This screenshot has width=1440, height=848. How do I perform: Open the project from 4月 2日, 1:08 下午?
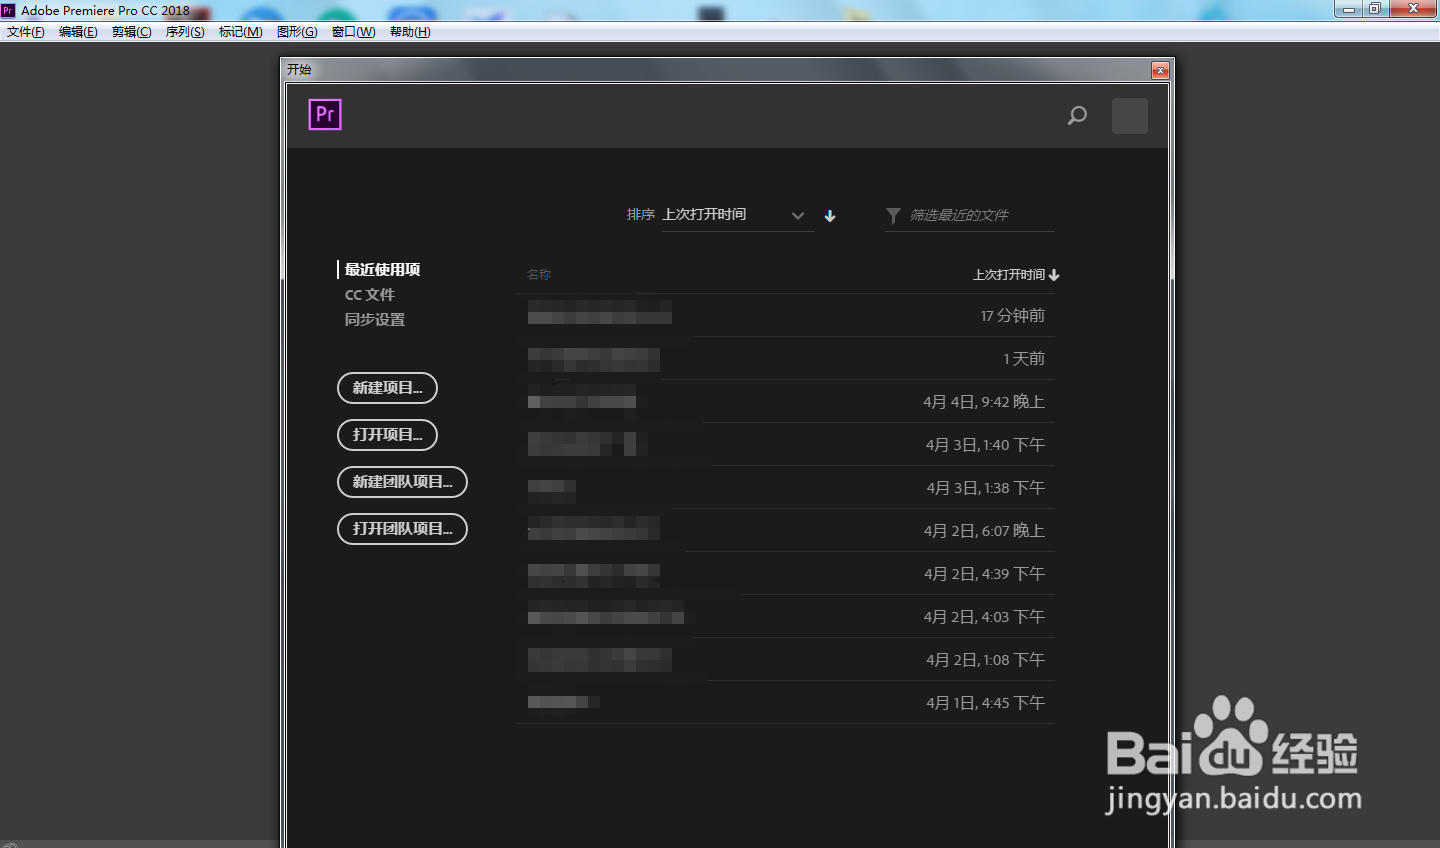click(786, 660)
